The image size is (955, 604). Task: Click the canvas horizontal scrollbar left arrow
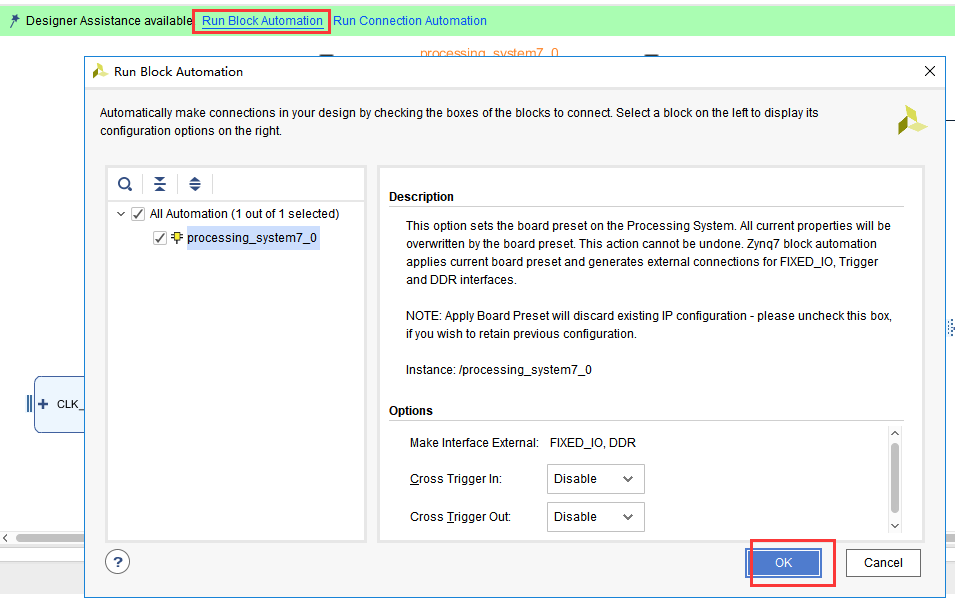[x=5, y=538]
